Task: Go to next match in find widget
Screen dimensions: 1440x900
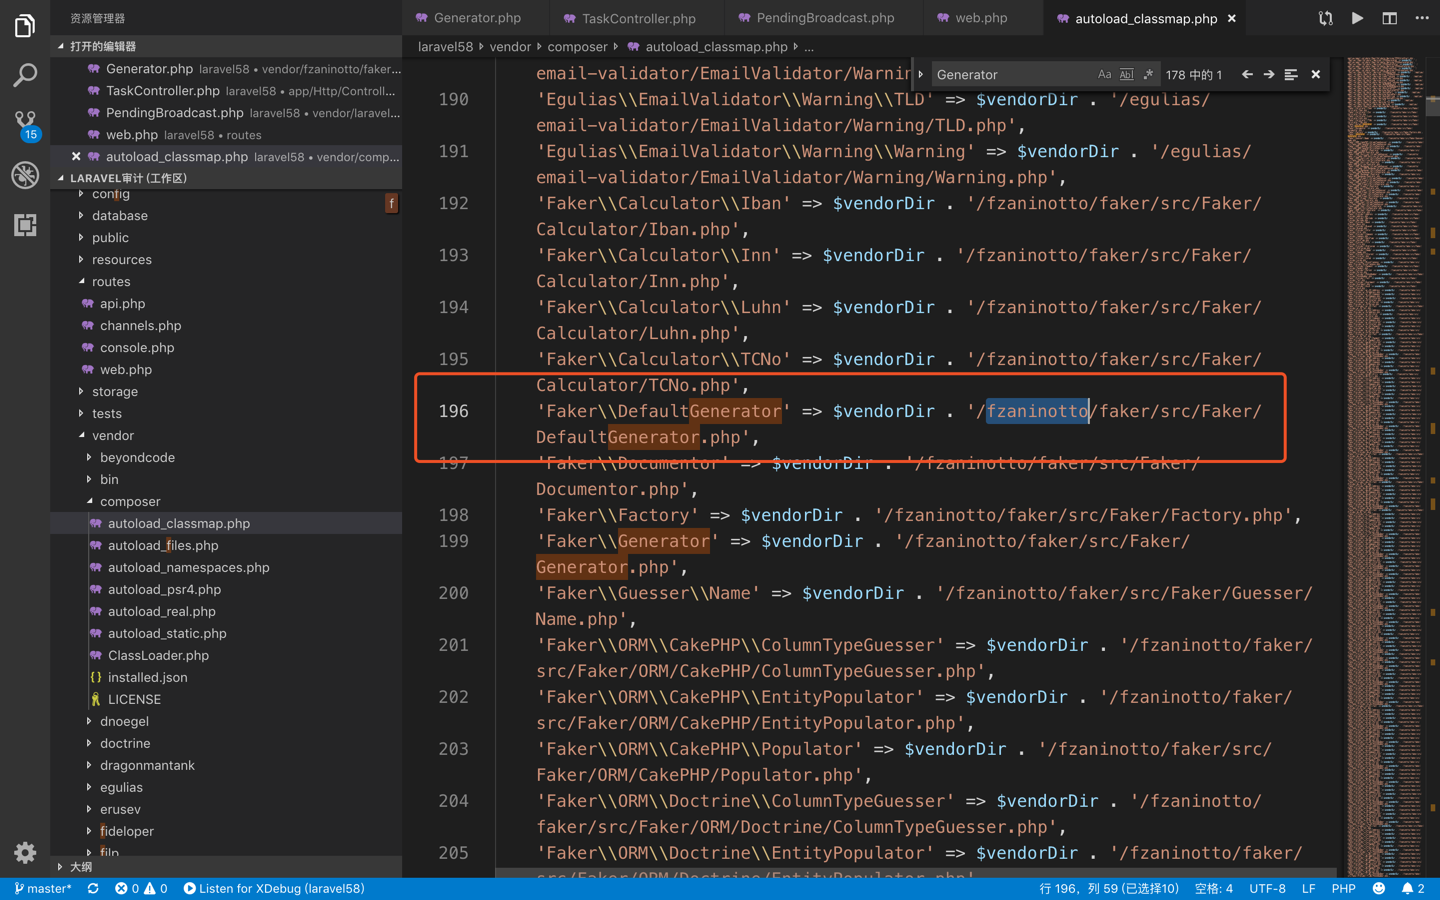Action: (1269, 75)
